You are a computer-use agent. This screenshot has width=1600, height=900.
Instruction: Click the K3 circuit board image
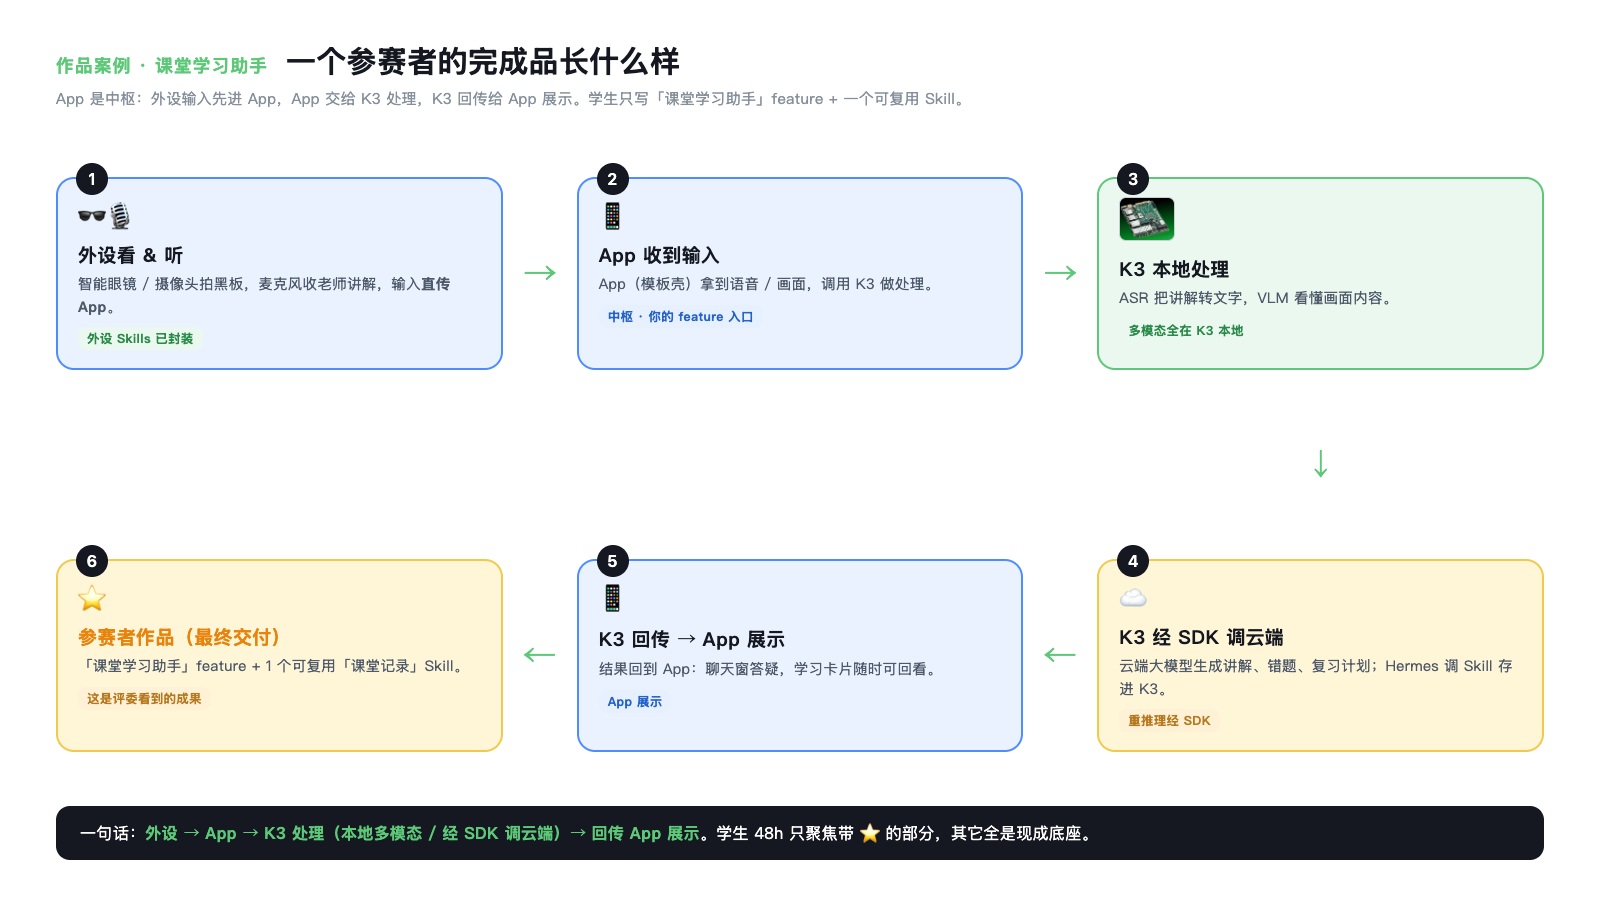click(1146, 219)
